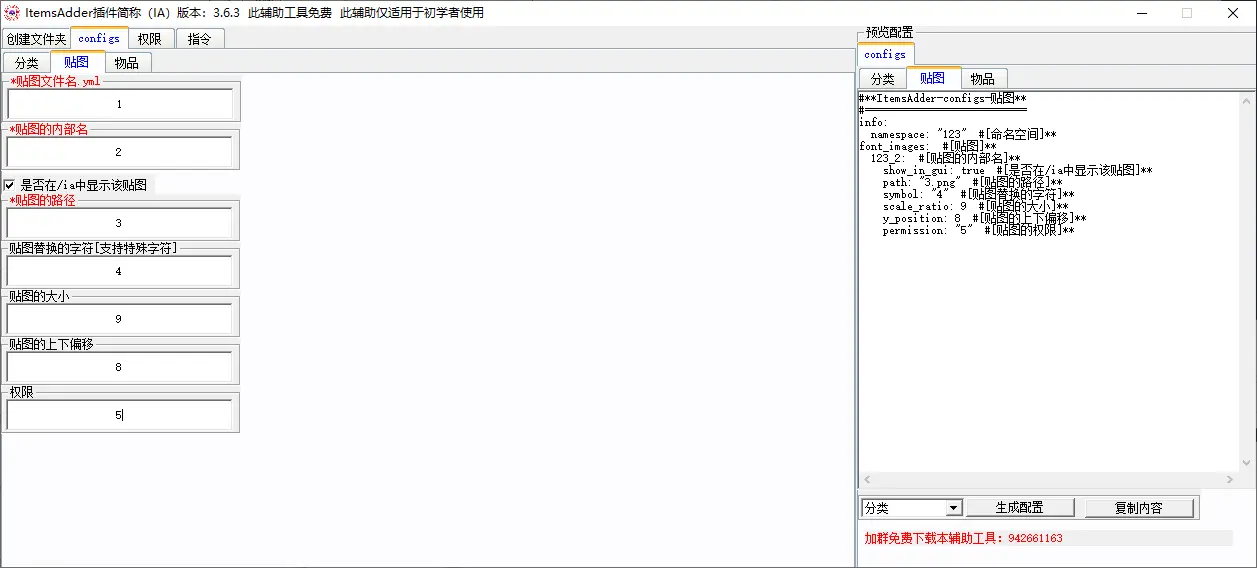The image size is (1257, 568).
Task: Focus the 贴图文件名.yml input field
Action: 120,104
